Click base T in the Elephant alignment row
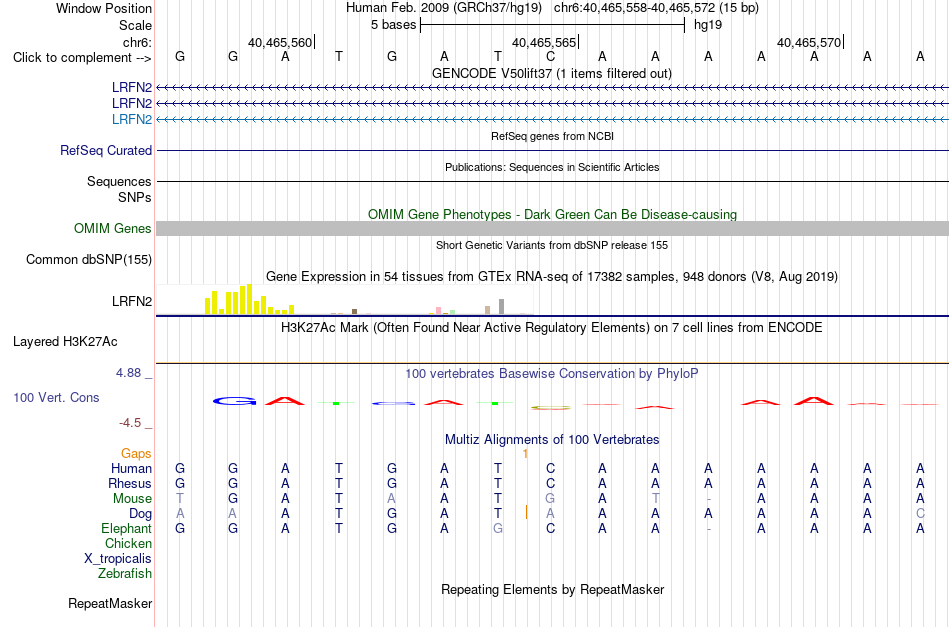The image size is (950, 627). (339, 528)
